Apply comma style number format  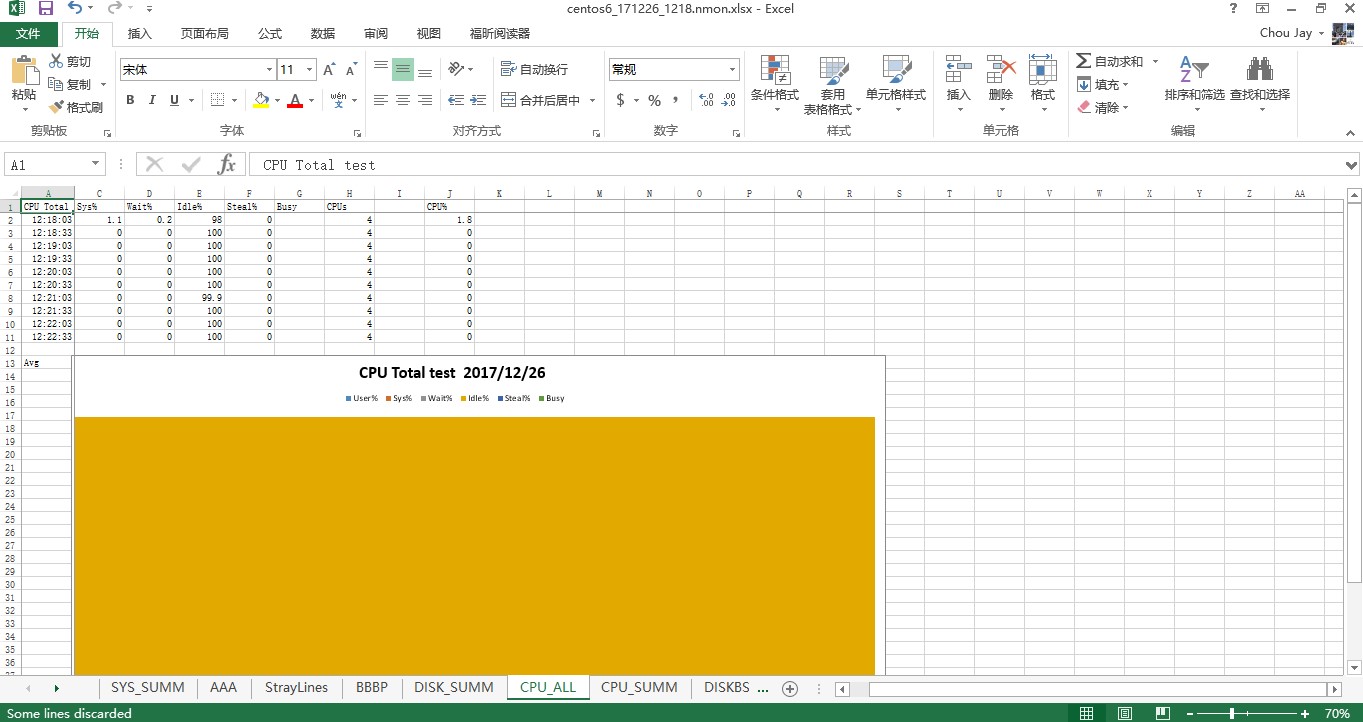(676, 100)
